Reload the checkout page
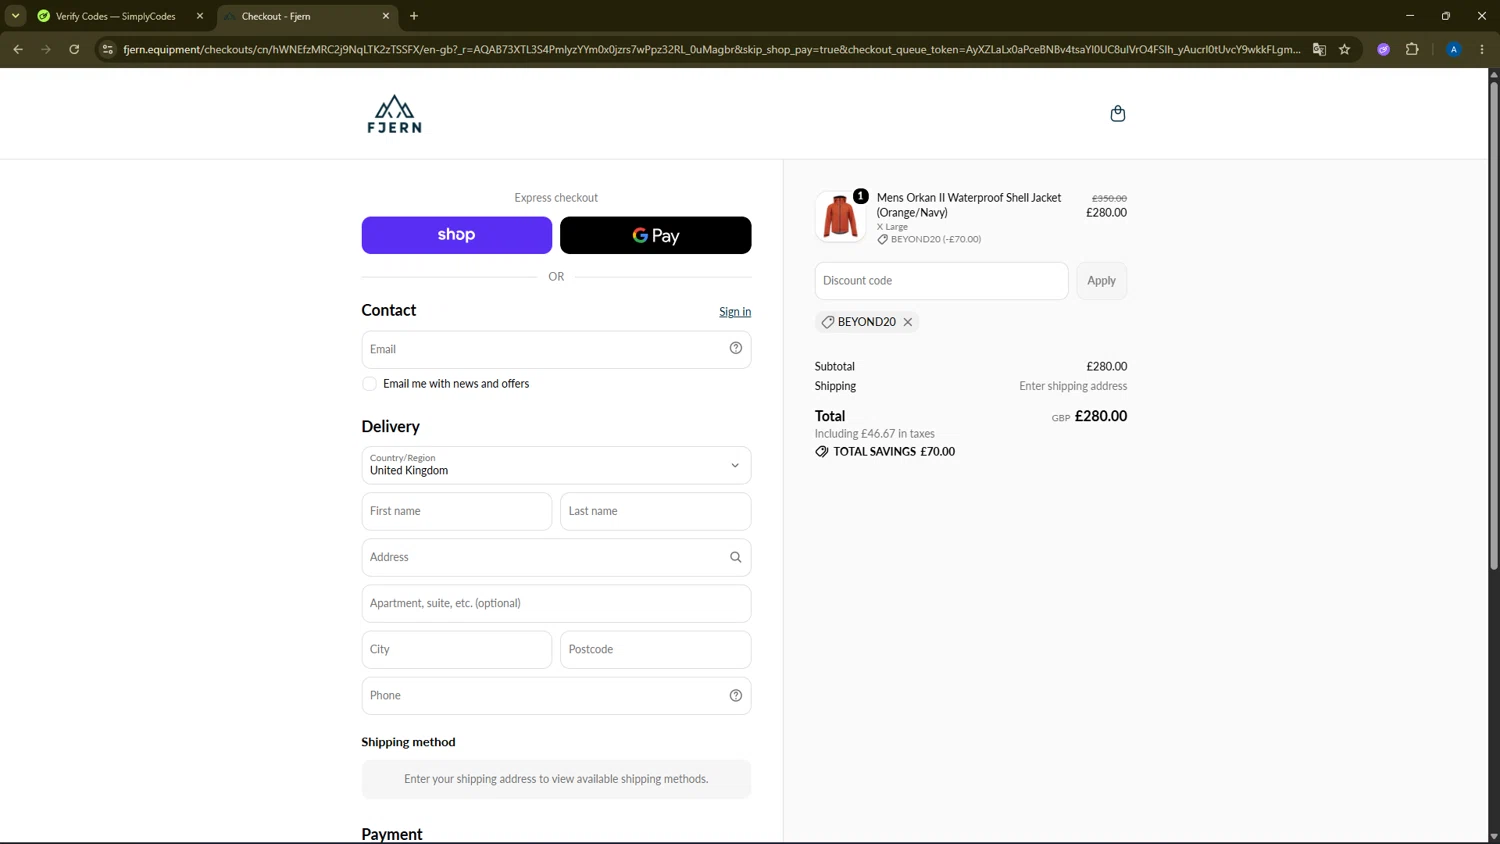1500x844 pixels. pyautogui.click(x=74, y=49)
